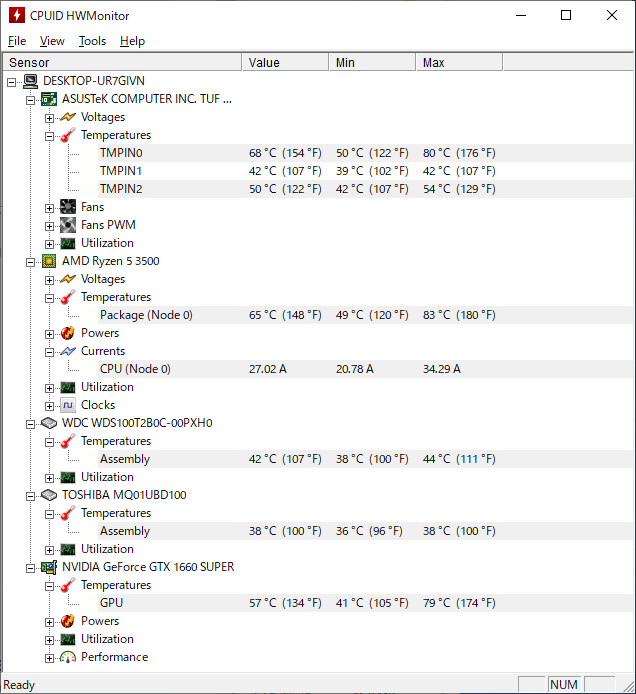Collapse the AMD Ryzen Temperatures node
Image resolution: width=636 pixels, height=694 pixels.
[x=49, y=297]
